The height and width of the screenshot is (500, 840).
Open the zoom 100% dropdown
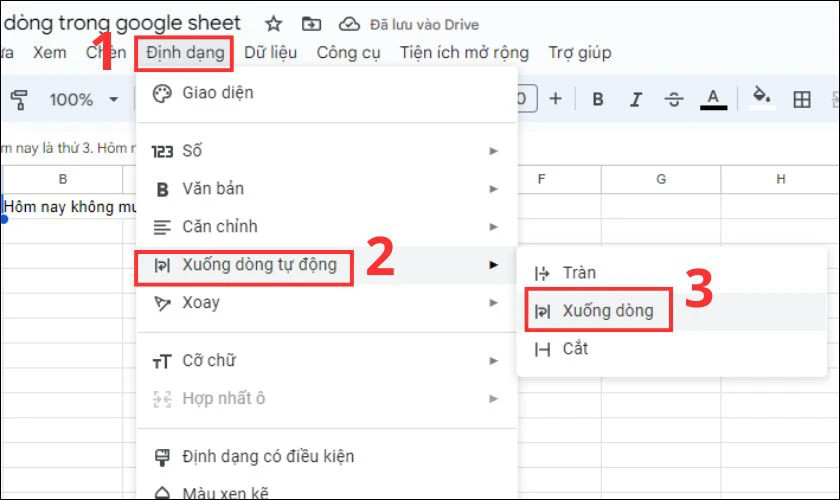coord(84,99)
